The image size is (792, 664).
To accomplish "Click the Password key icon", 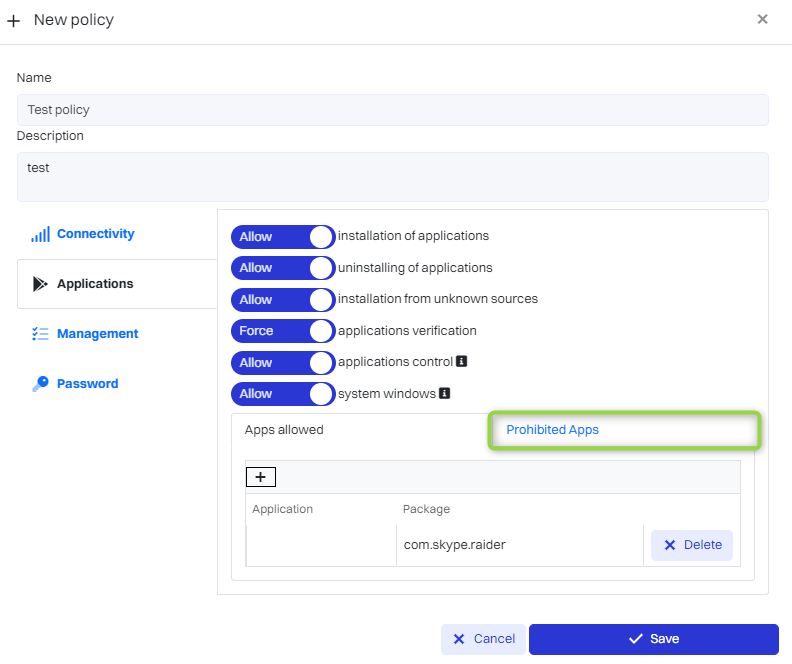I will pyautogui.click(x=40, y=384).
